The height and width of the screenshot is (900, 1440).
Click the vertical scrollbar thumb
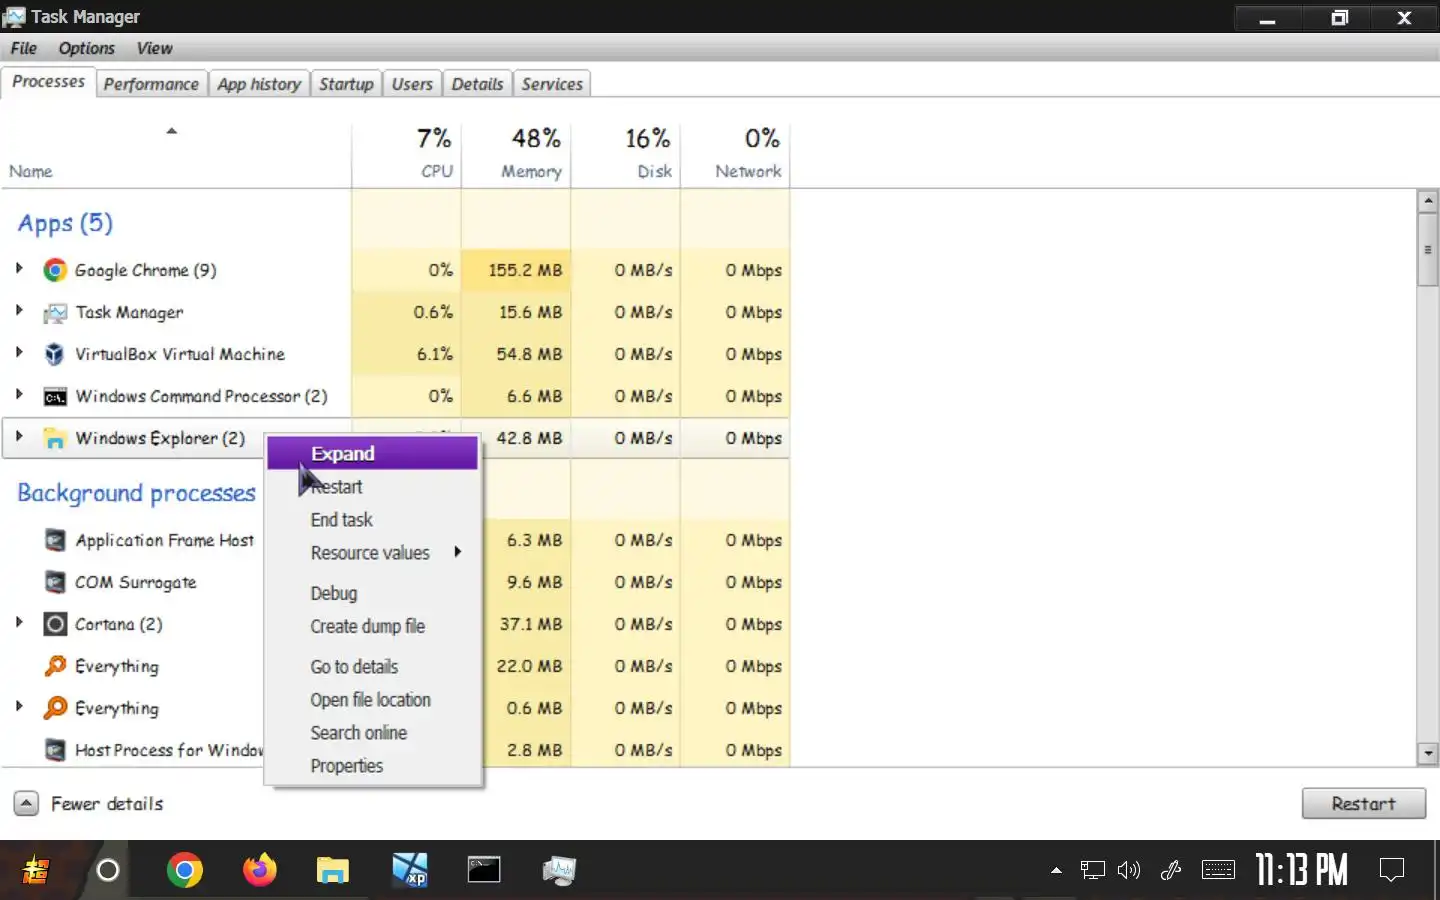(1428, 249)
